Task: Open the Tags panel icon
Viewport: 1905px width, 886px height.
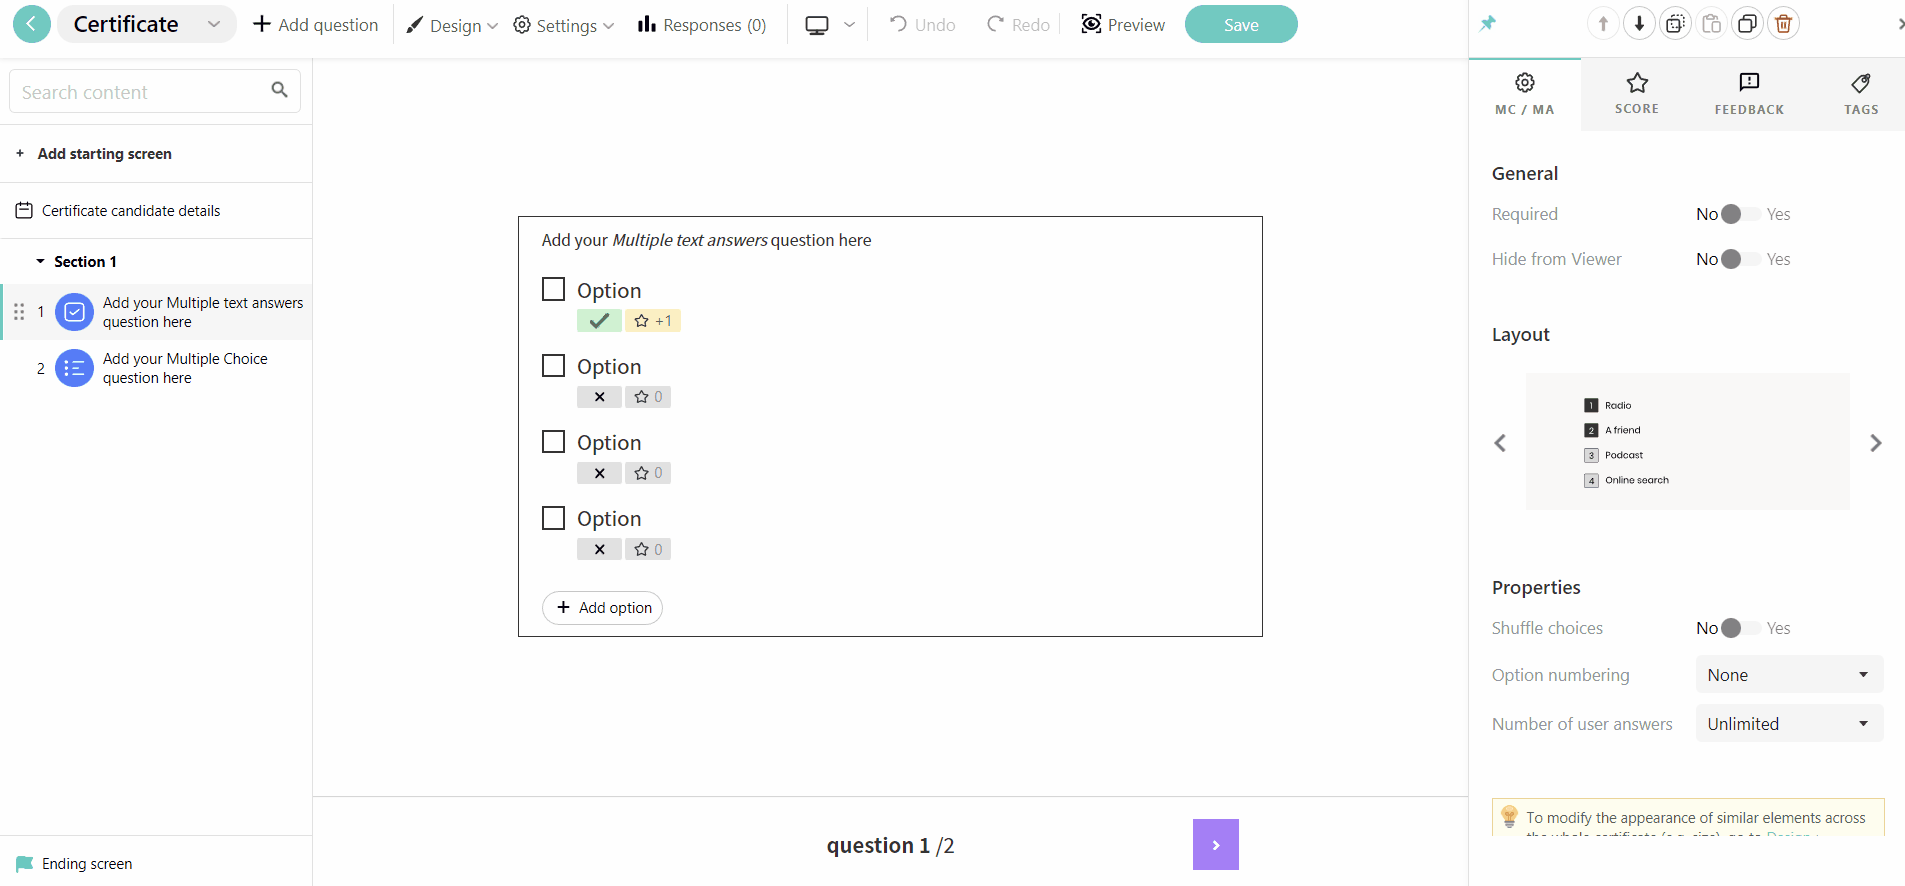Action: [x=1861, y=84]
